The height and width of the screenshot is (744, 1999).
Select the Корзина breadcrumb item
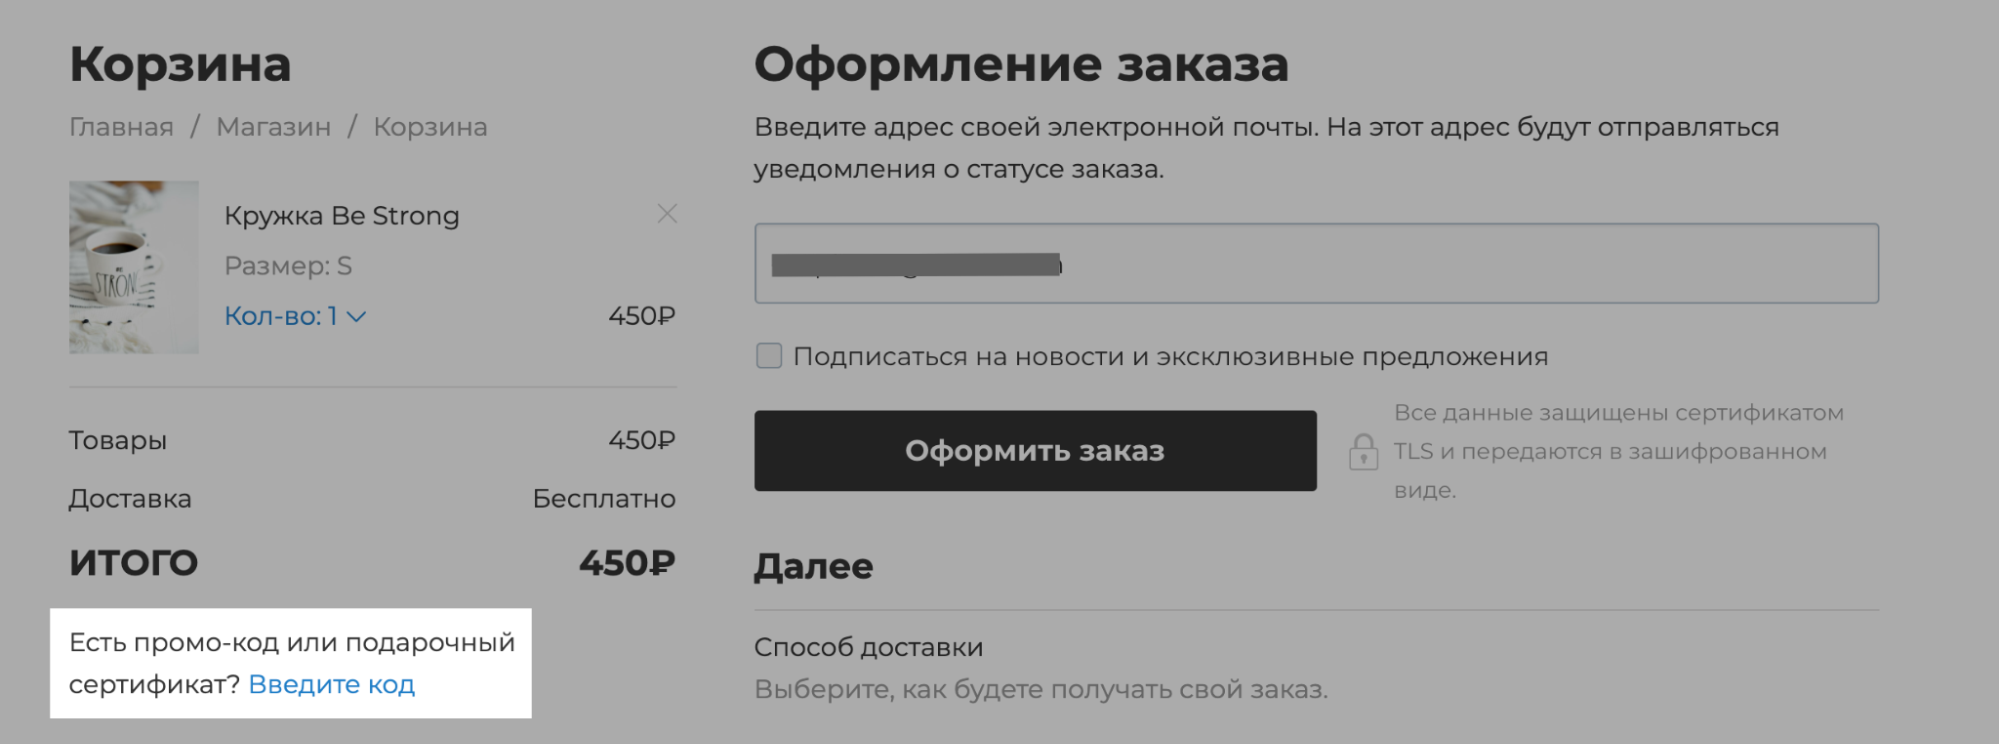(x=430, y=127)
